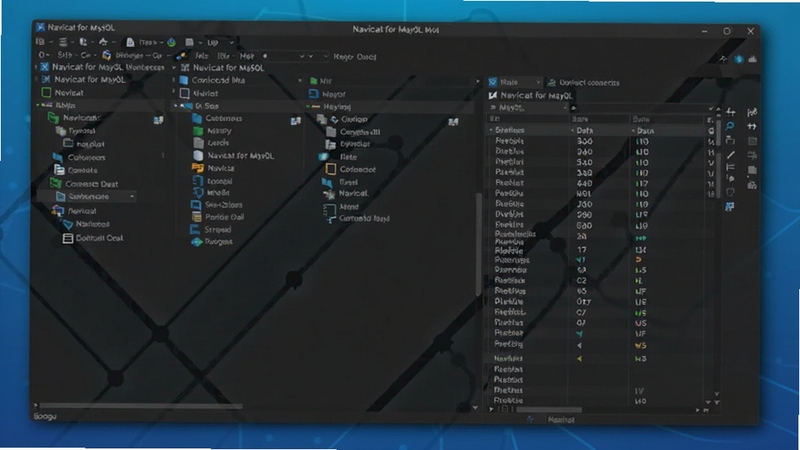Click the blue funnel icon in left tree
The width and height of the screenshot is (800, 450).
tap(68, 224)
